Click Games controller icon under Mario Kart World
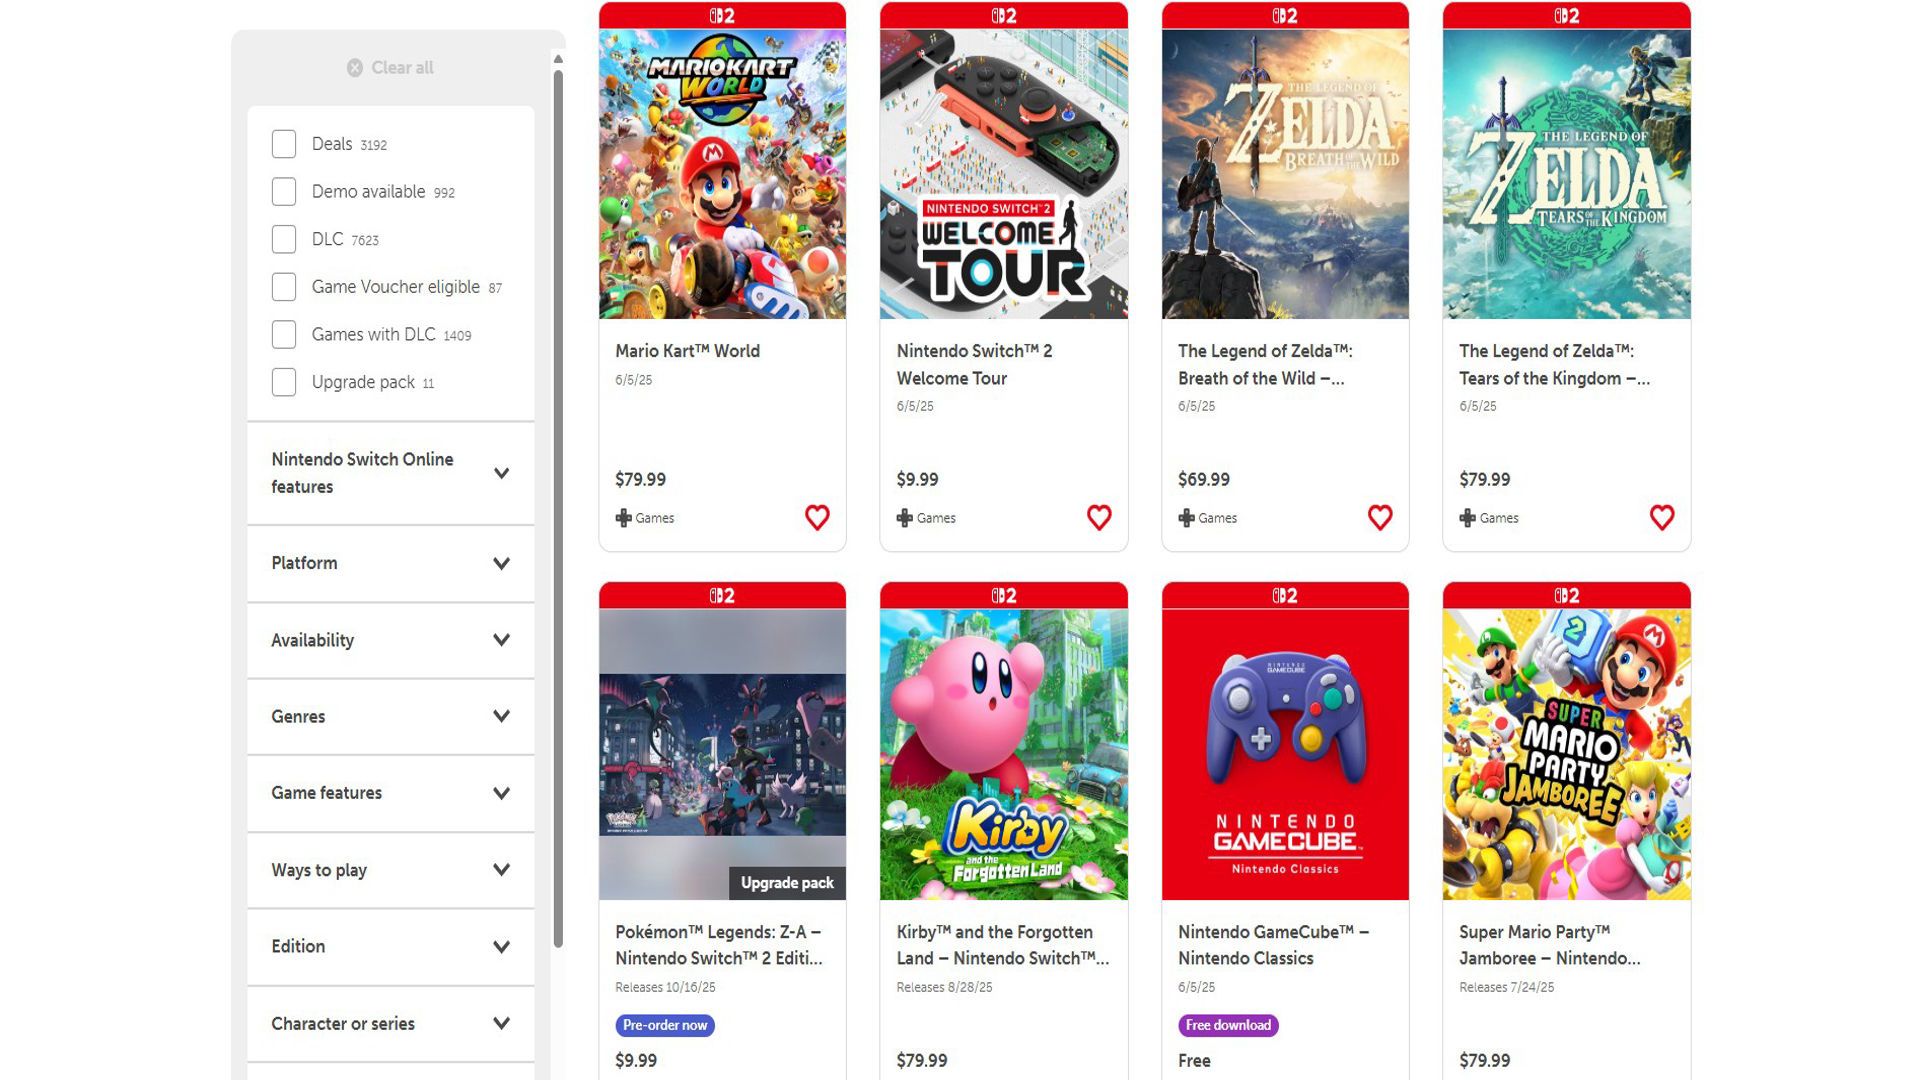 (x=623, y=518)
